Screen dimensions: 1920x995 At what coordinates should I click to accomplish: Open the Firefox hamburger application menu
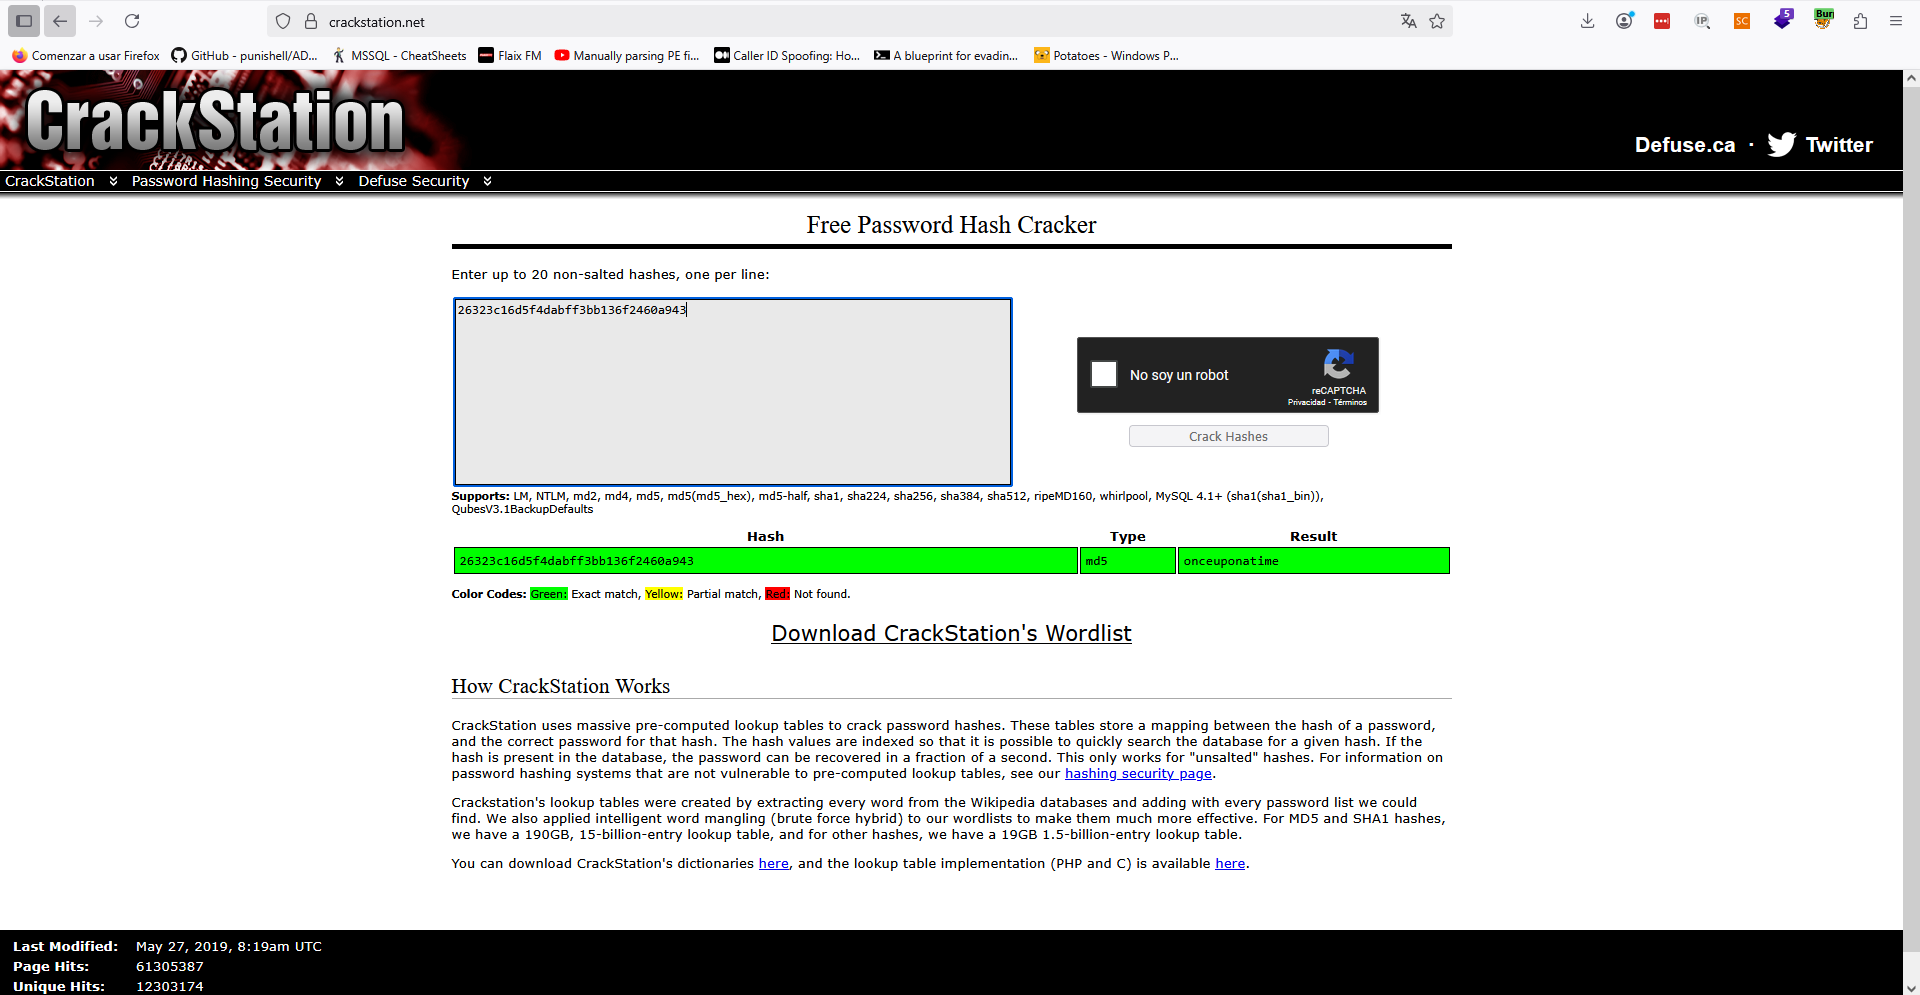1895,21
